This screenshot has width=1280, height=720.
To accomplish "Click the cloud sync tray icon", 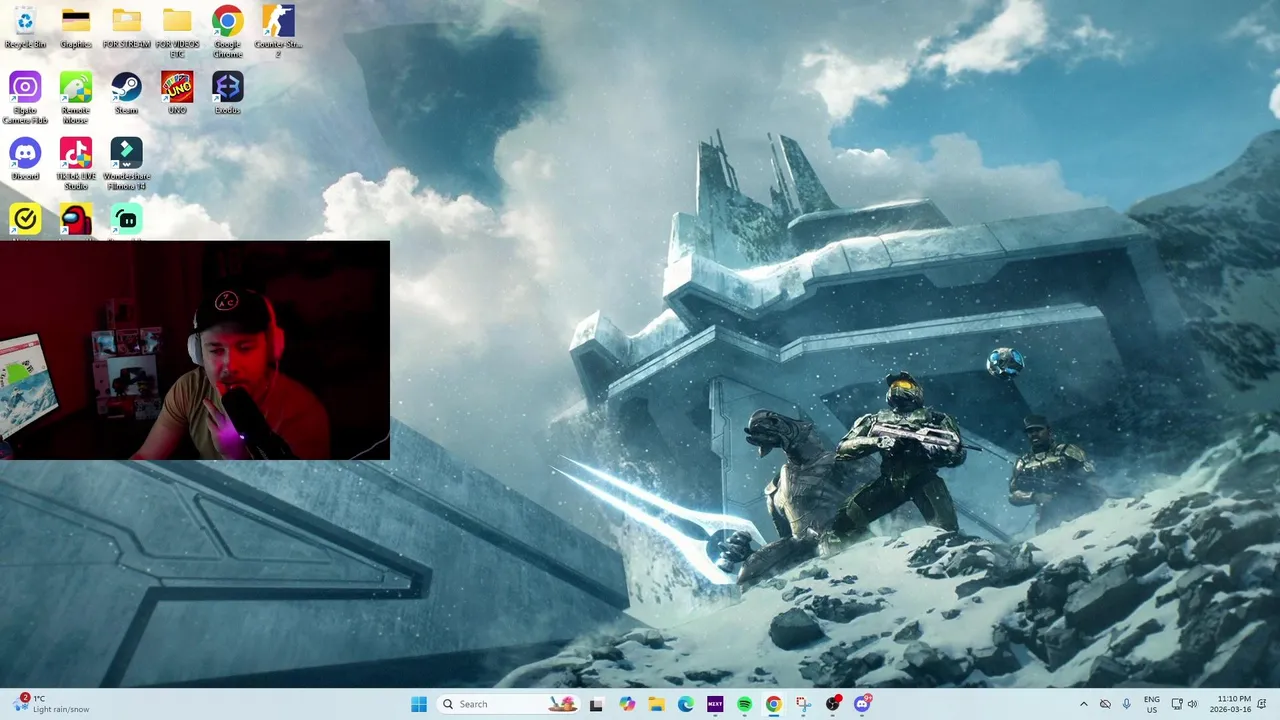I will (x=1105, y=704).
